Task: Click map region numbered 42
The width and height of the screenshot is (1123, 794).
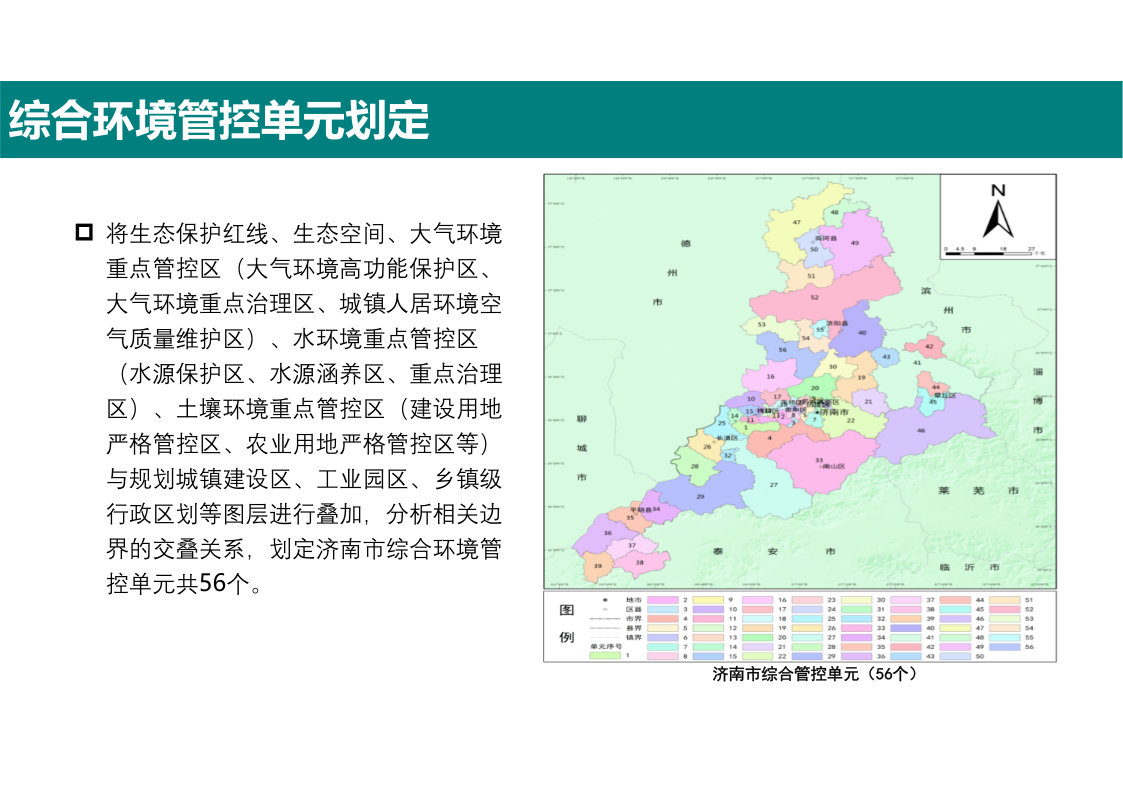Action: pyautogui.click(x=929, y=347)
